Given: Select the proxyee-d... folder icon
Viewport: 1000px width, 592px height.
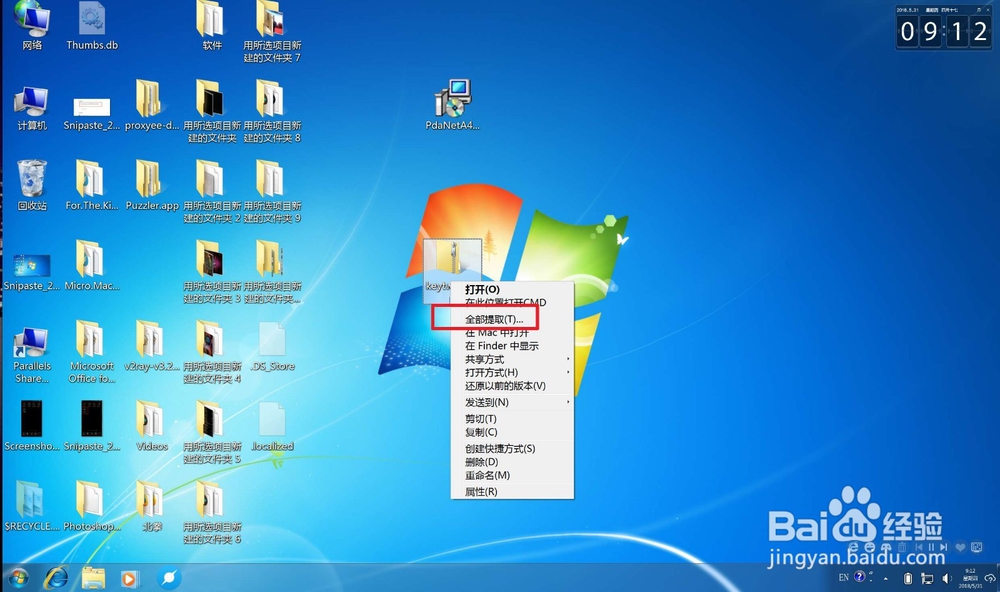Looking at the screenshot, I should [x=152, y=106].
